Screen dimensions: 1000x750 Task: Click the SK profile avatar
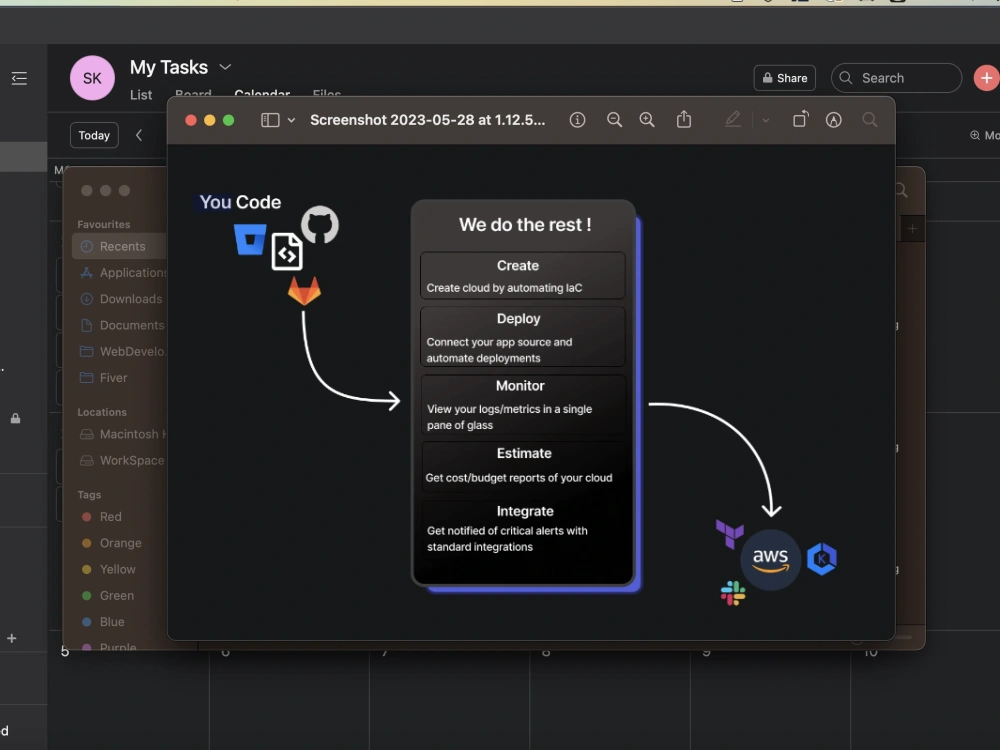pyautogui.click(x=92, y=78)
